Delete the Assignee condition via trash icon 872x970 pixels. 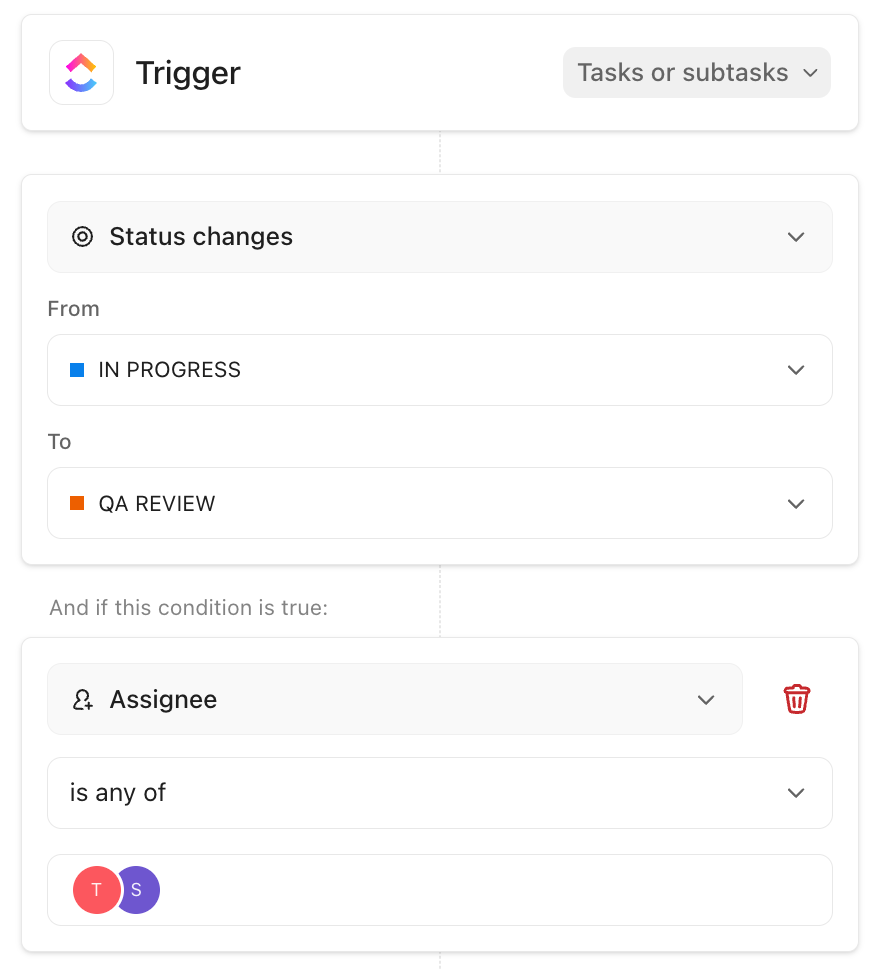click(x=796, y=699)
